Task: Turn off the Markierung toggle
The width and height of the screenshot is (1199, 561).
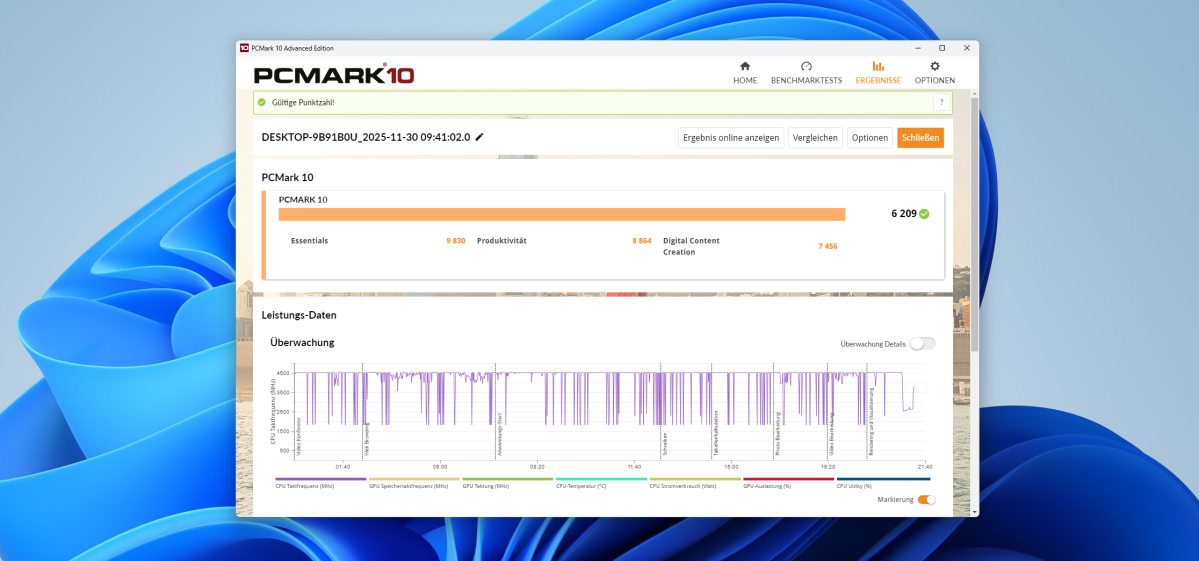Action: (926, 499)
